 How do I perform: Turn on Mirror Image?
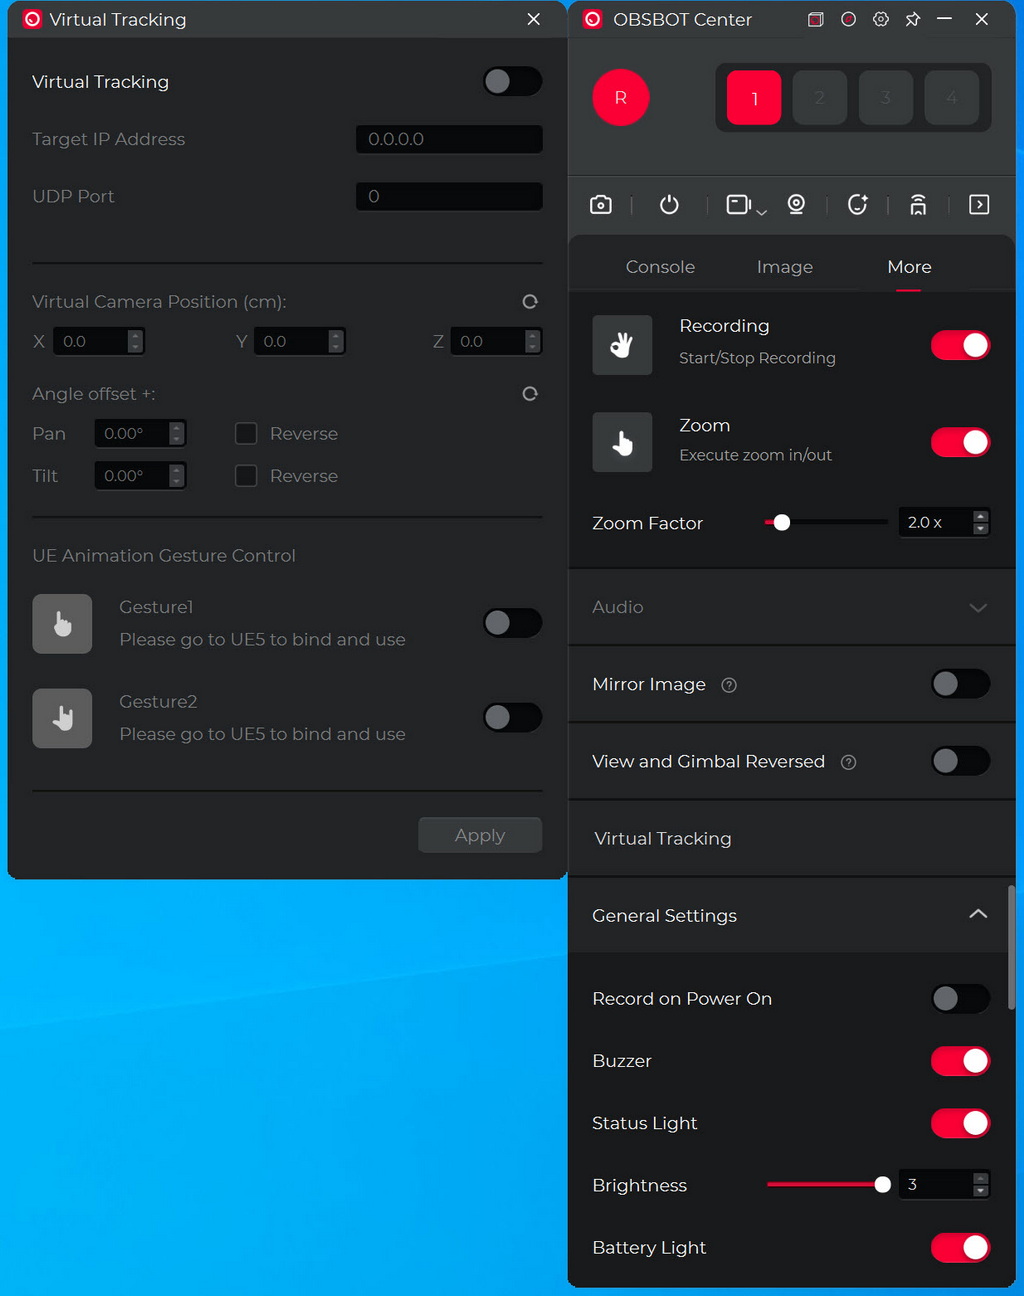click(960, 684)
